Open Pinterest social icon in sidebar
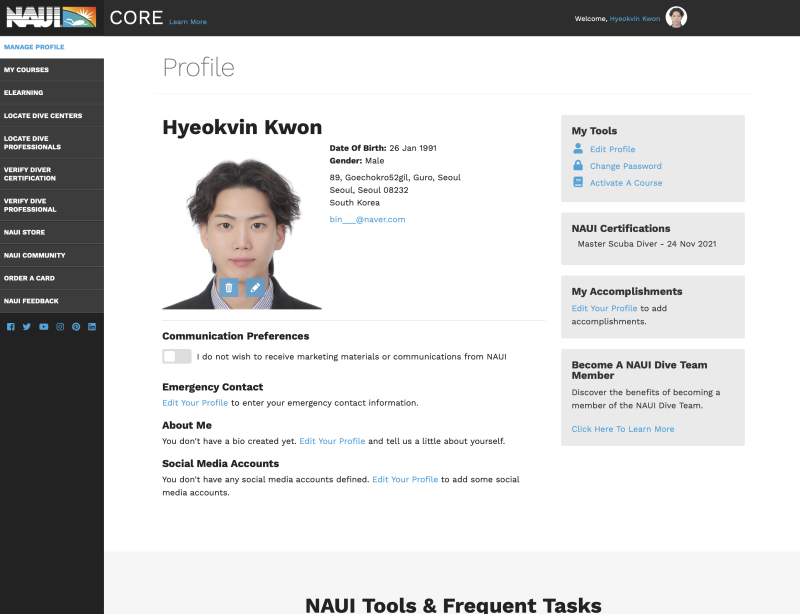800x614 pixels. click(76, 327)
